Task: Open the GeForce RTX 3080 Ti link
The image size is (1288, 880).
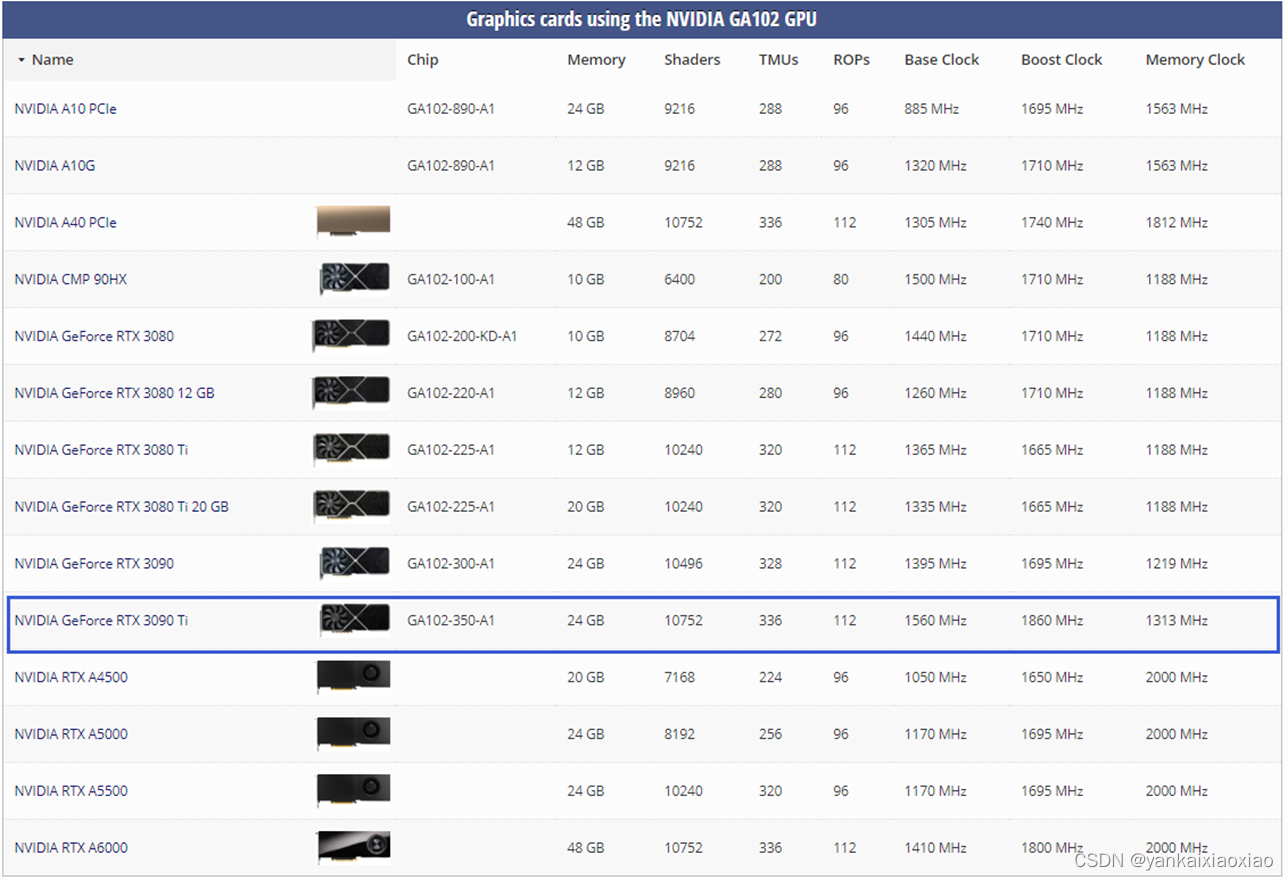Action: pyautogui.click(x=101, y=451)
